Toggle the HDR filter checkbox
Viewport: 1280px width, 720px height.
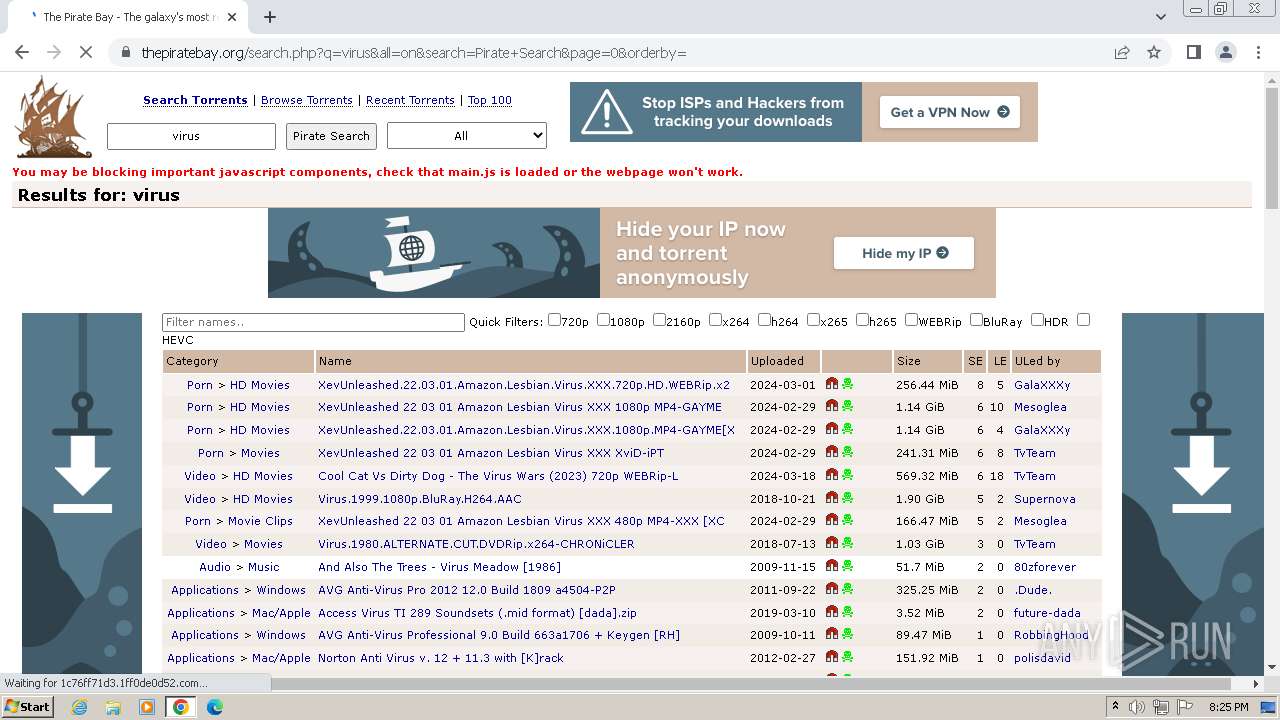pyautogui.click(x=1037, y=320)
